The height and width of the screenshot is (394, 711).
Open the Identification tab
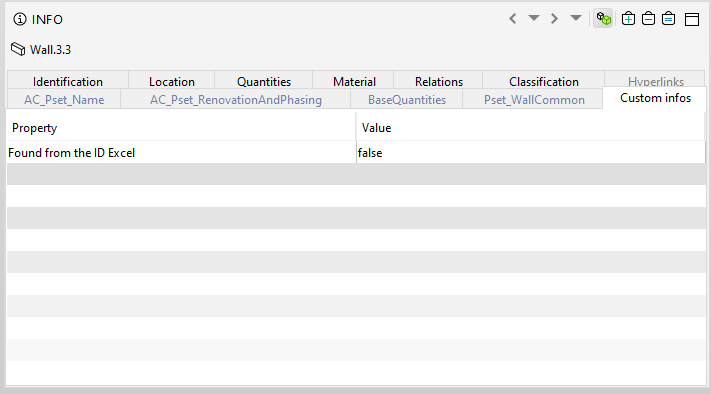point(68,81)
